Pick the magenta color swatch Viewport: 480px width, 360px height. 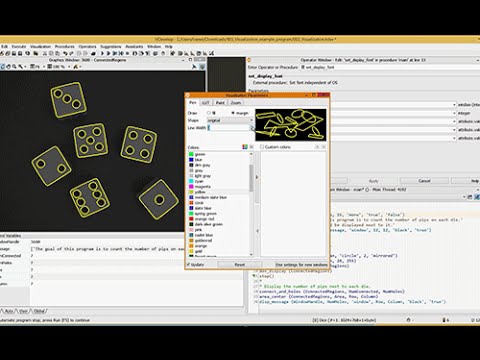[191, 187]
